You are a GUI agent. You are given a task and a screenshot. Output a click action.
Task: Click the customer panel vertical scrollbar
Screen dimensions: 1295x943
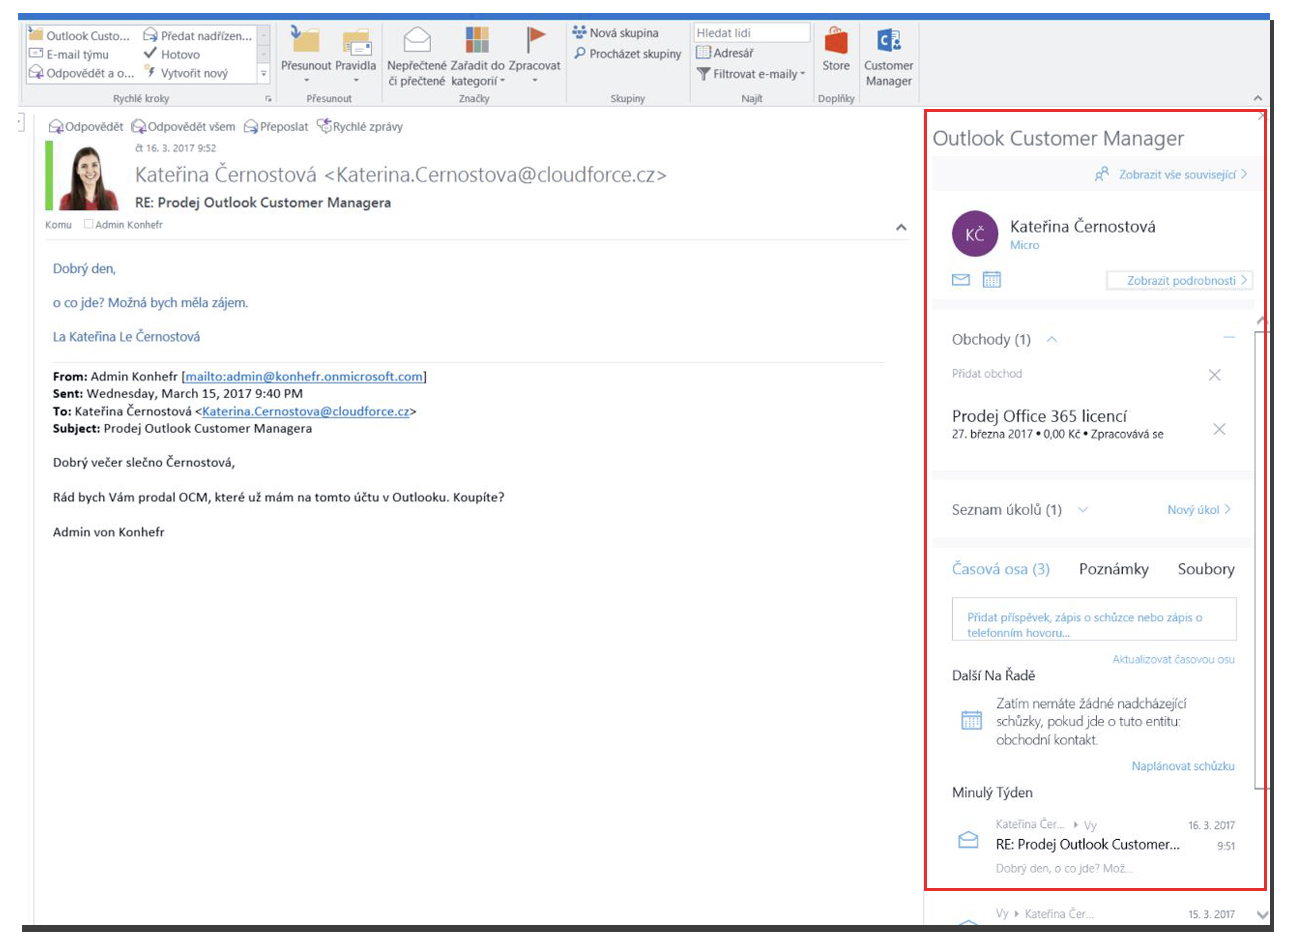(1260, 560)
